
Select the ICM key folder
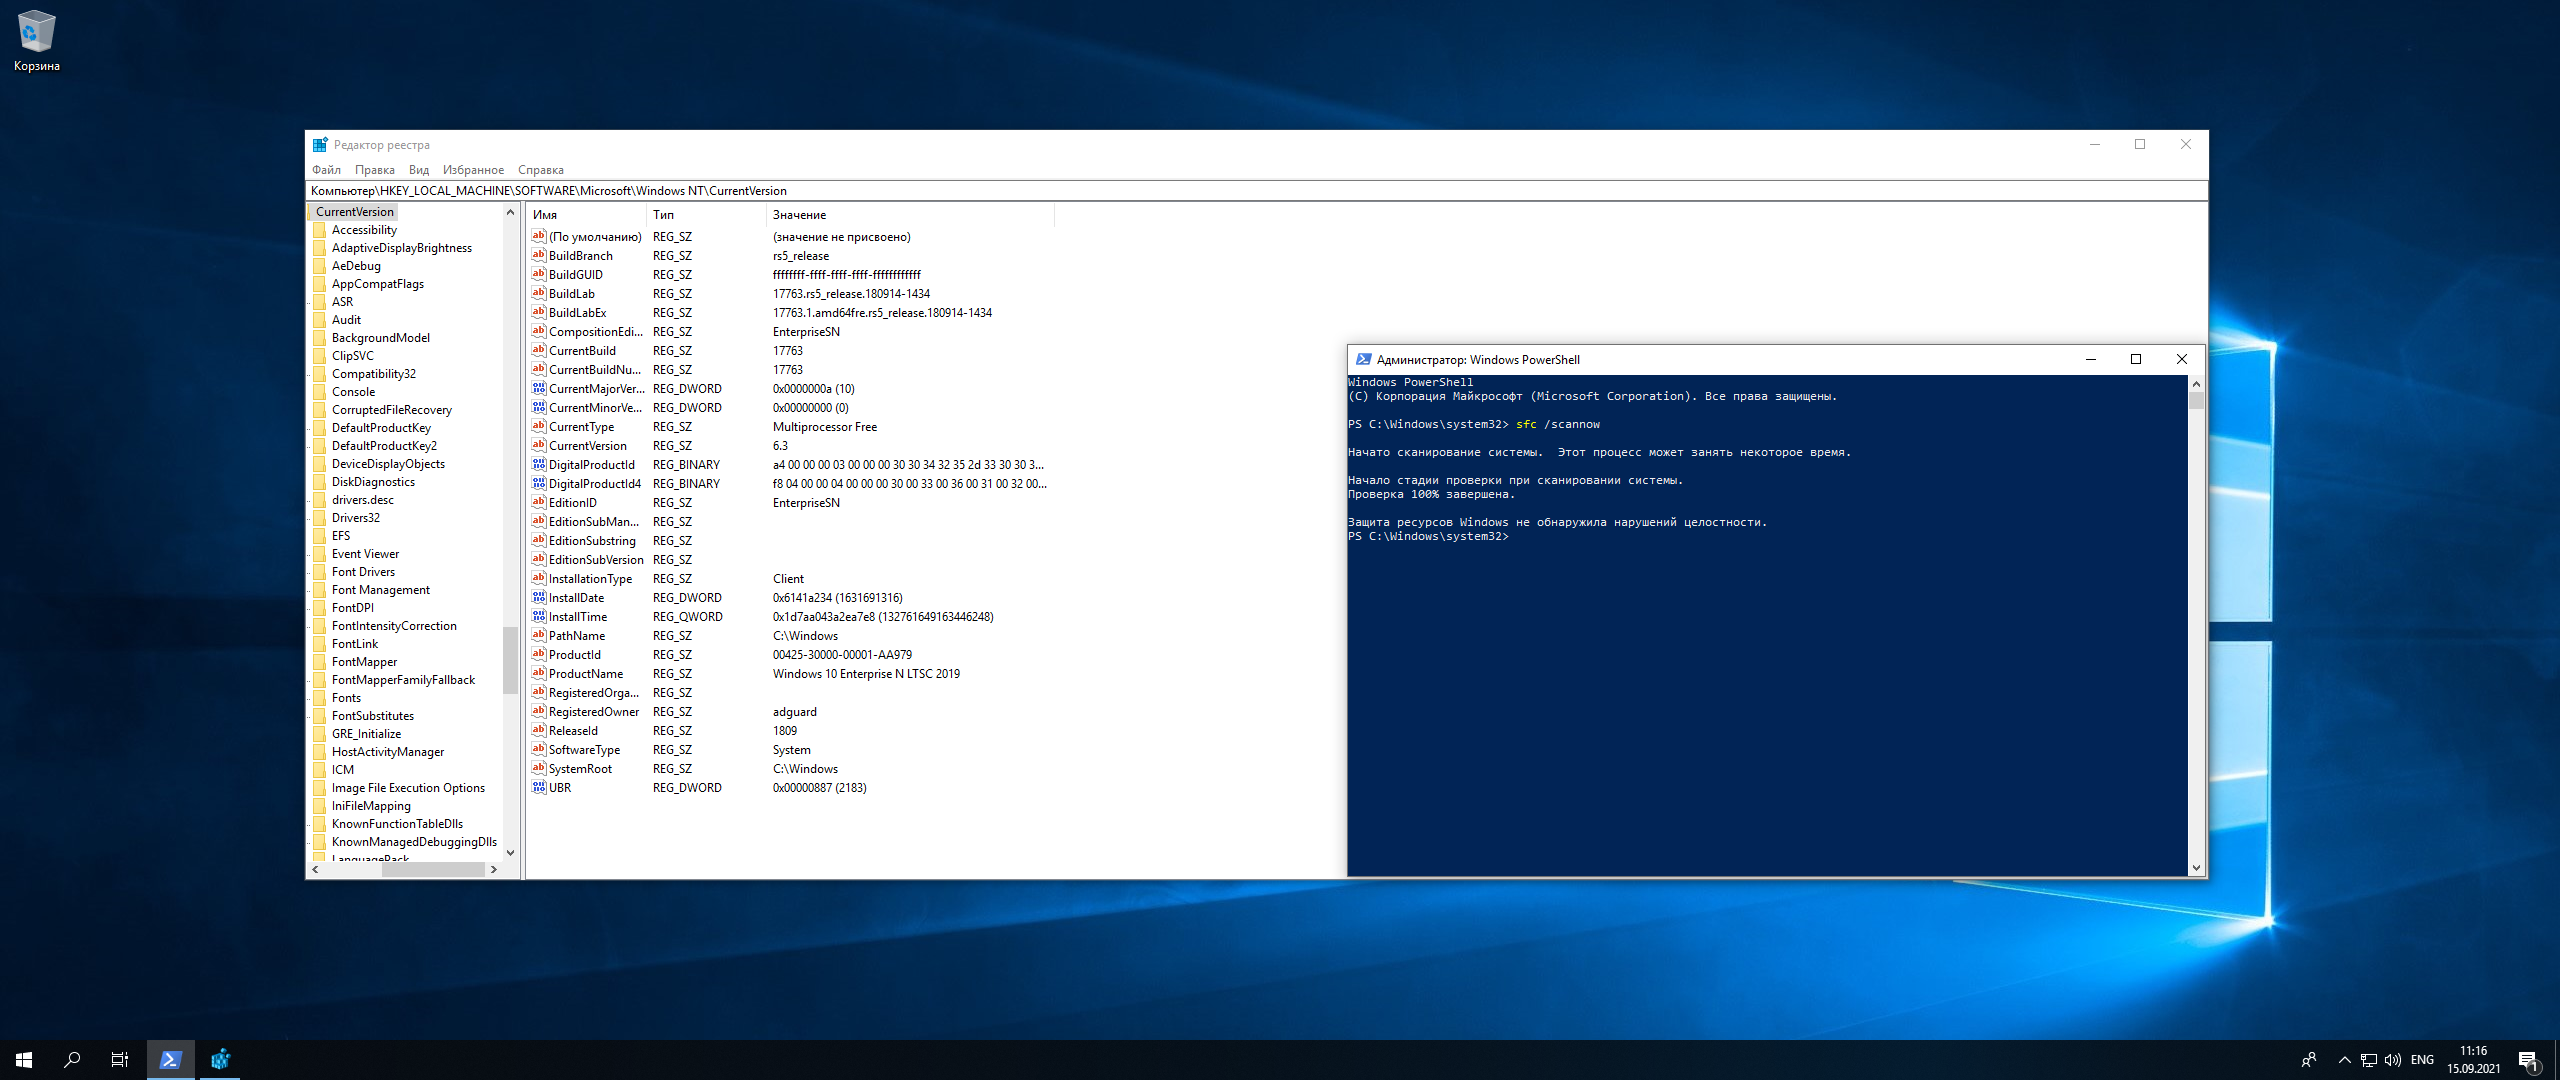pyautogui.click(x=343, y=770)
